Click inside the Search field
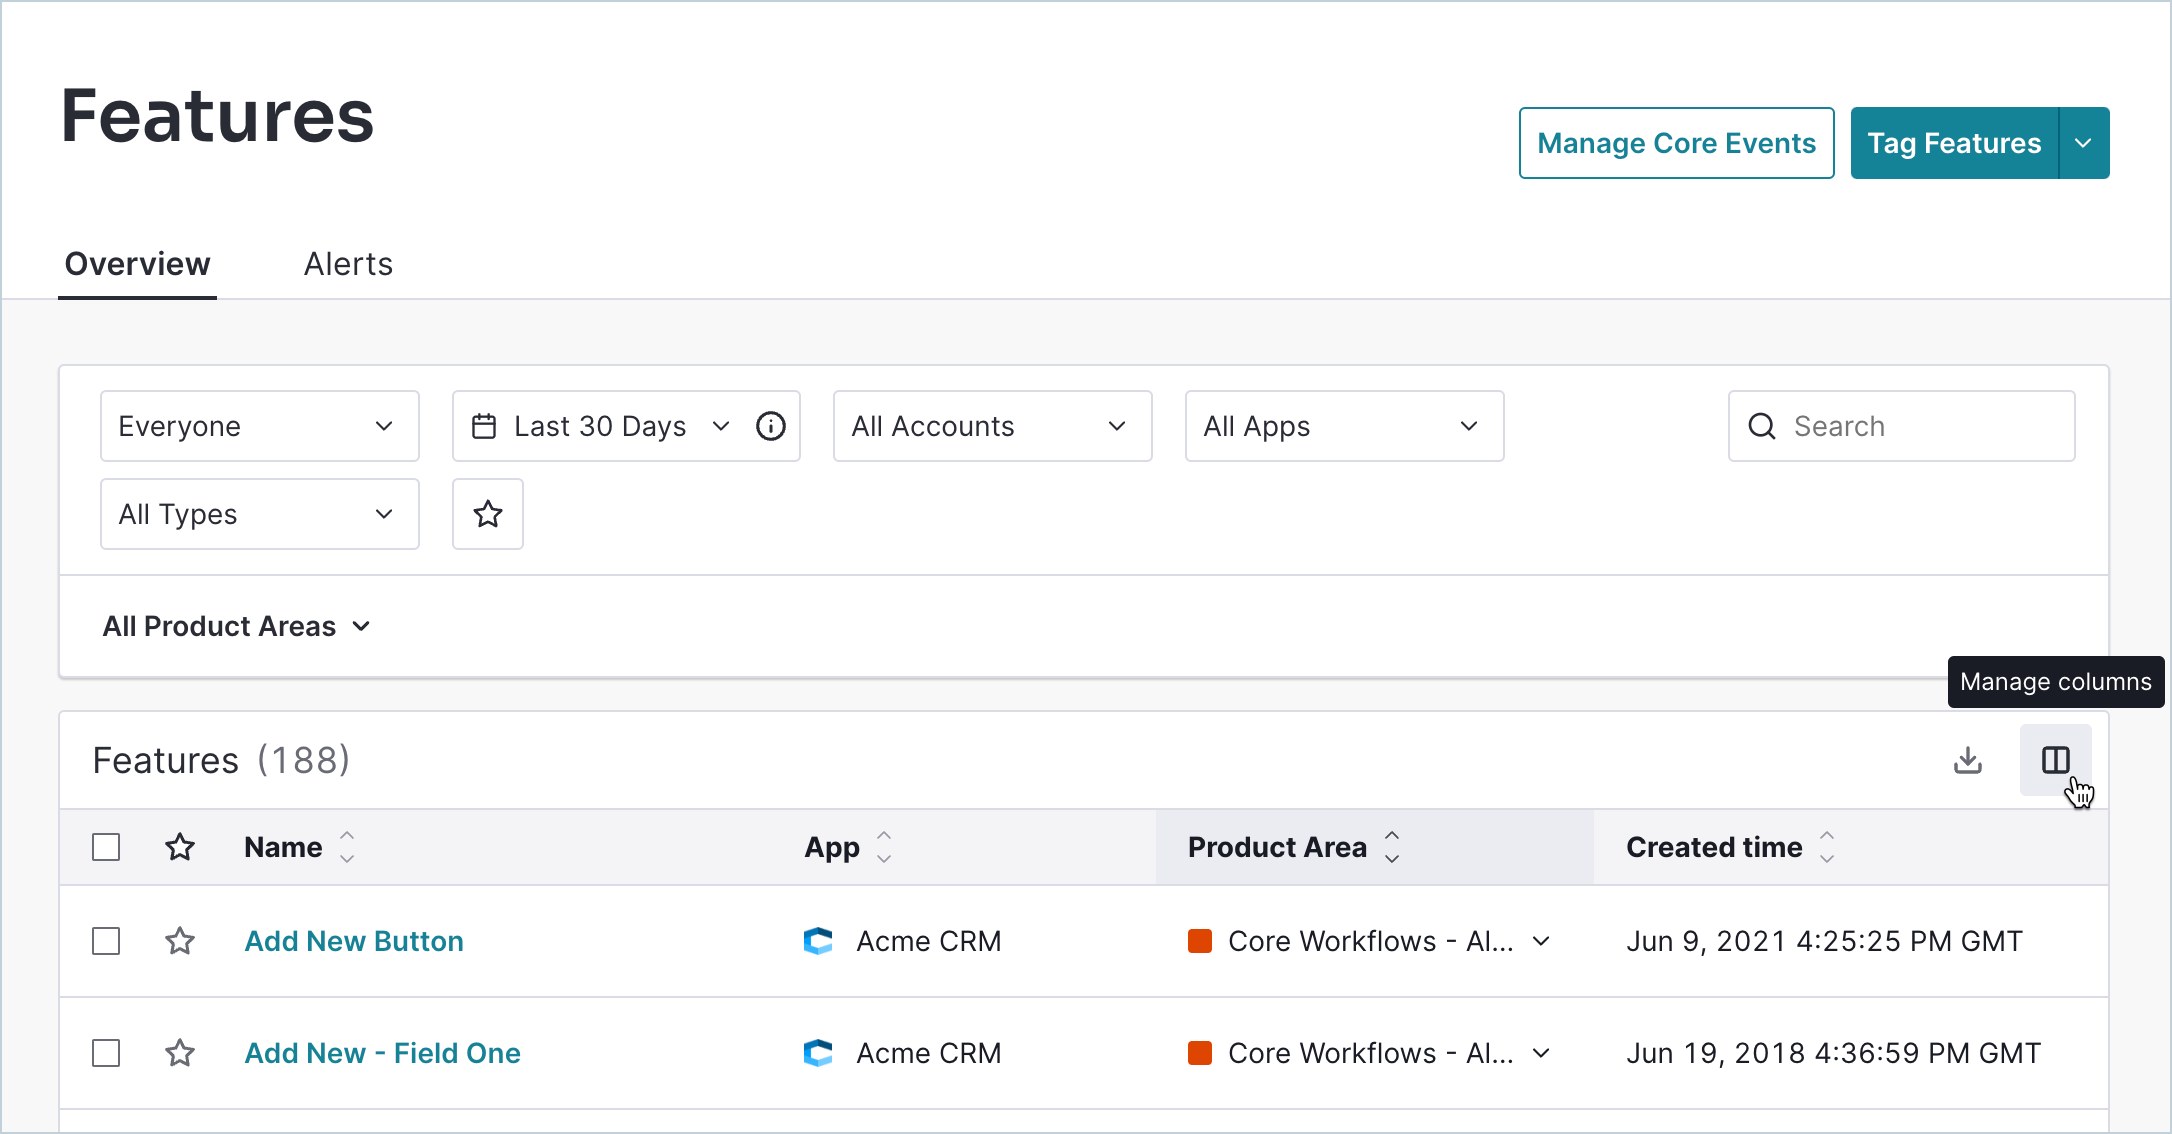This screenshot has width=2172, height=1134. pyautogui.click(x=1900, y=425)
